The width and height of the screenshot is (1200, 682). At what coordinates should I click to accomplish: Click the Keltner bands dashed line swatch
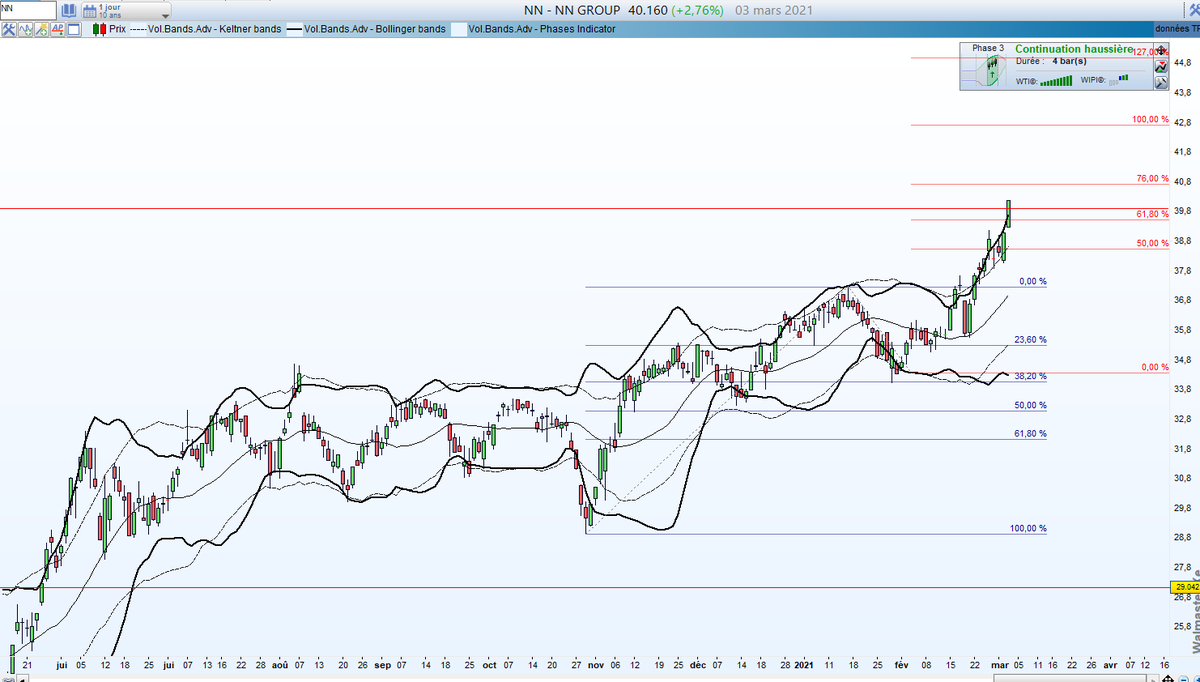point(138,29)
